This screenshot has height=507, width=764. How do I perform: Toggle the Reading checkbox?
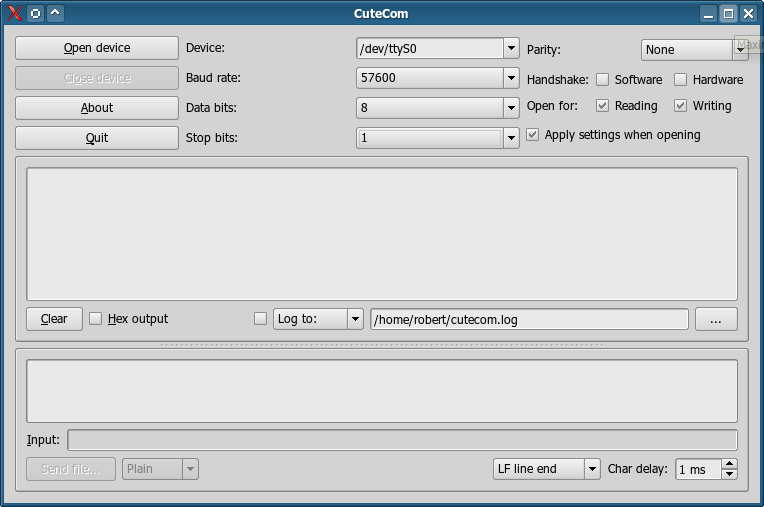point(602,106)
